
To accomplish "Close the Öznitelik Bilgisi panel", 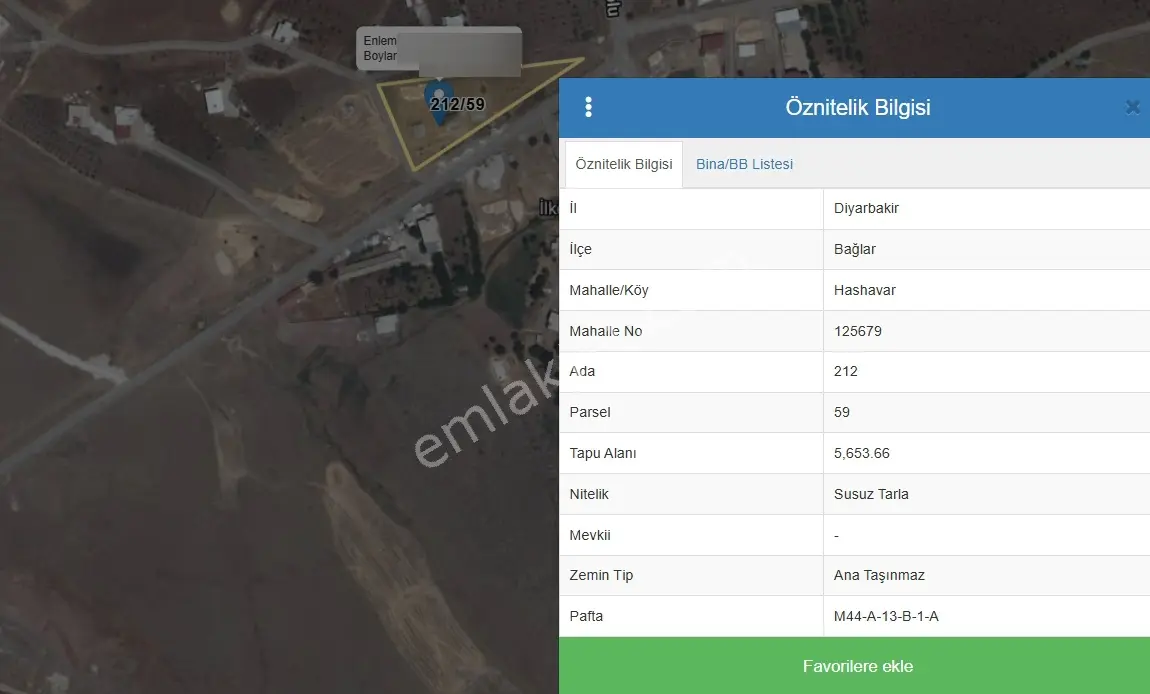I will (x=1132, y=107).
